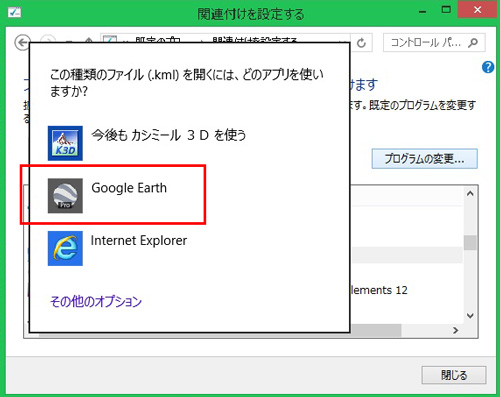Select the Google Earth Pro icon
The image size is (500, 397).
tap(65, 196)
